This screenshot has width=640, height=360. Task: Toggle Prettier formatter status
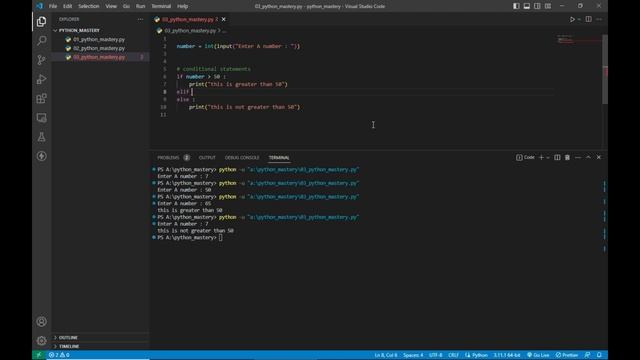click(567, 355)
